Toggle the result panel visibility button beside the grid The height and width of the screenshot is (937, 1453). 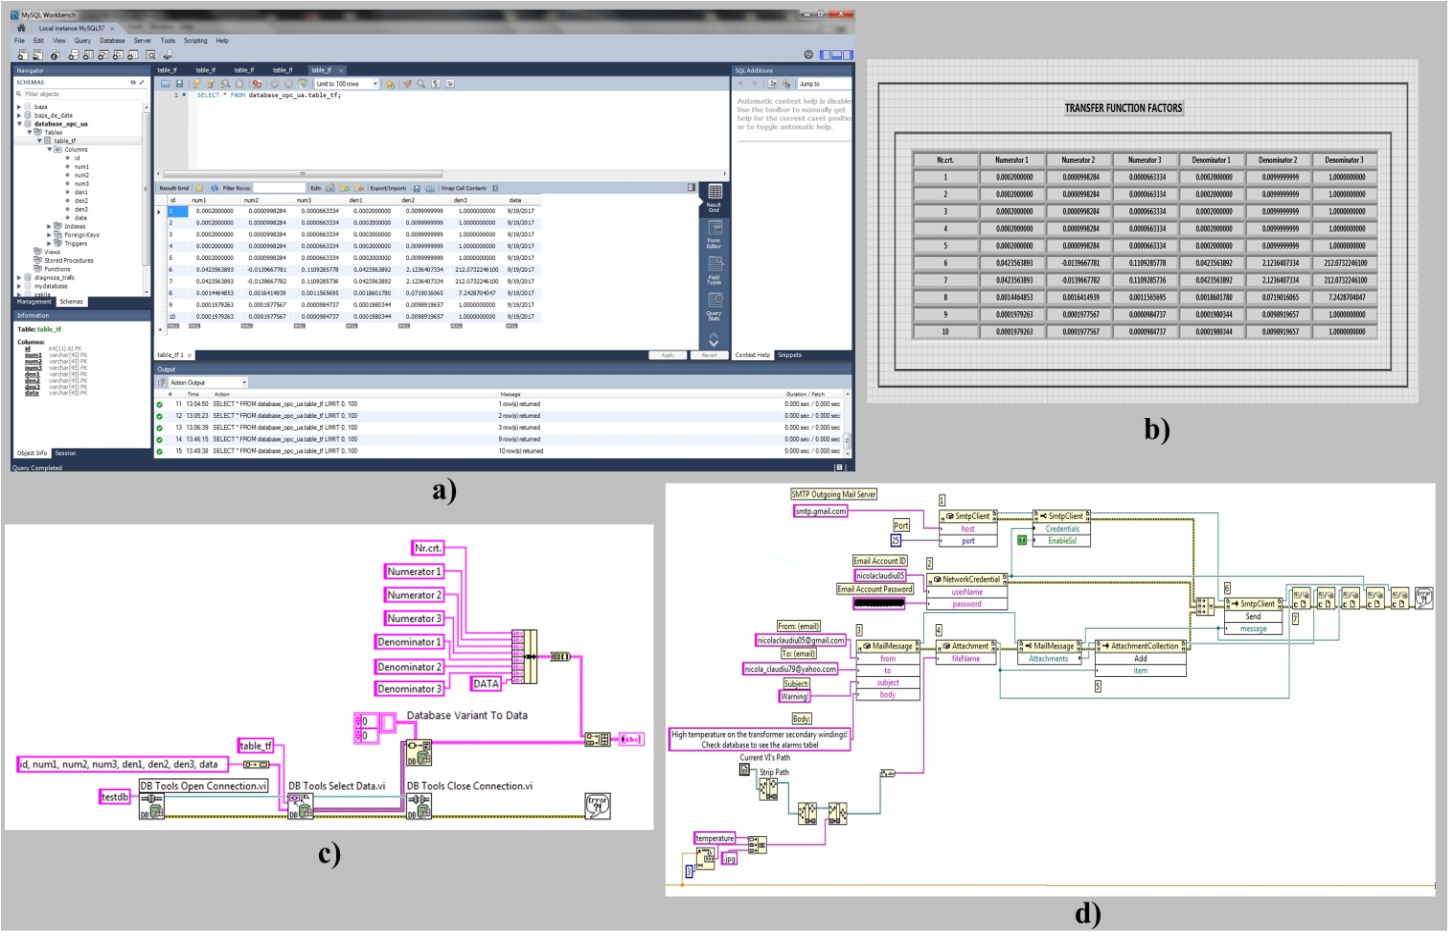coord(691,188)
